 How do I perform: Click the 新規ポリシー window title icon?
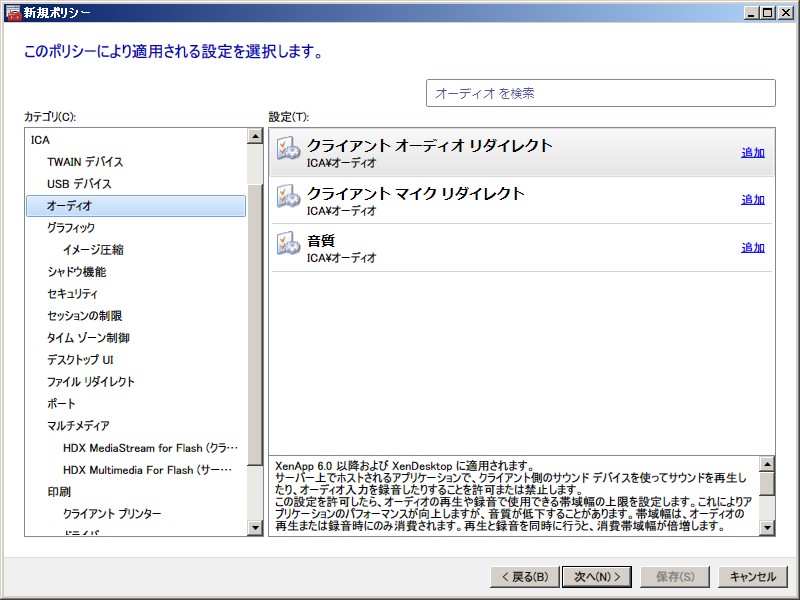(13, 13)
